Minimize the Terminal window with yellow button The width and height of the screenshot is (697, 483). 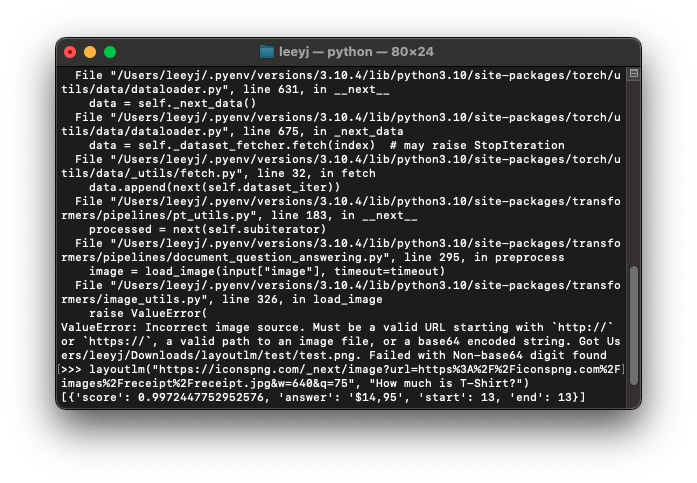(x=90, y=51)
